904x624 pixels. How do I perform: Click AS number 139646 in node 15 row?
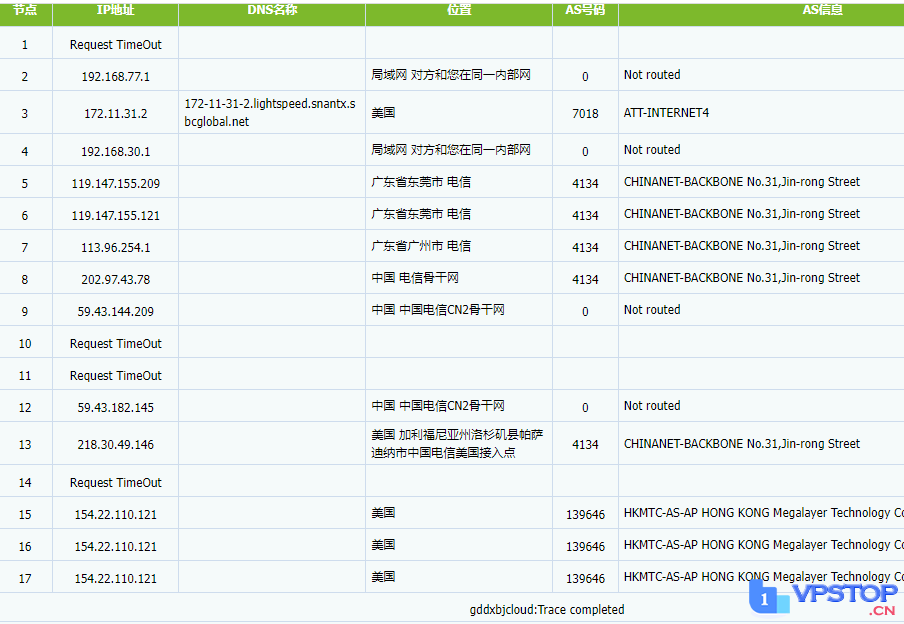(x=585, y=514)
